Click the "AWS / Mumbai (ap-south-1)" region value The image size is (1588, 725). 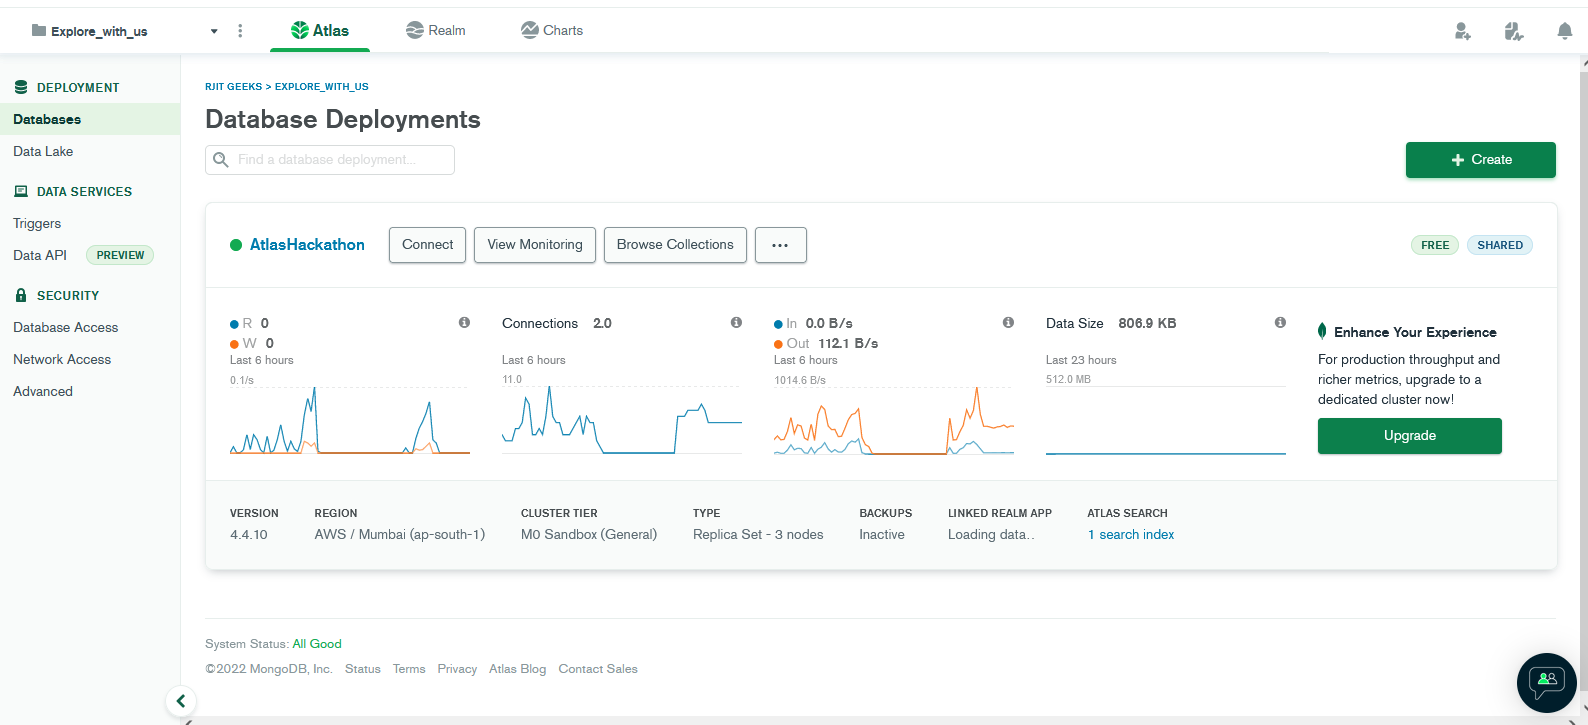(x=400, y=535)
